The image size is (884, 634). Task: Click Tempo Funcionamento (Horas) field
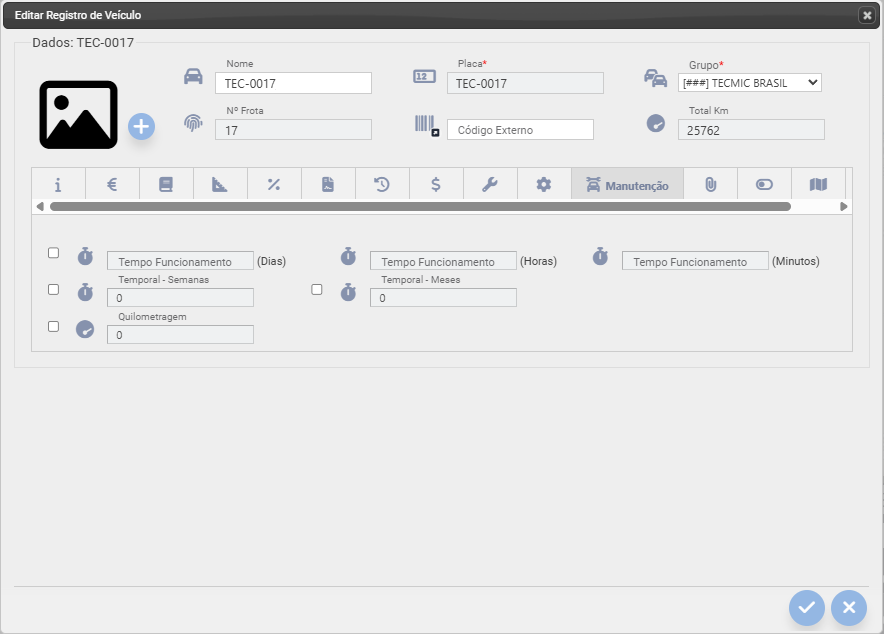coord(443,261)
